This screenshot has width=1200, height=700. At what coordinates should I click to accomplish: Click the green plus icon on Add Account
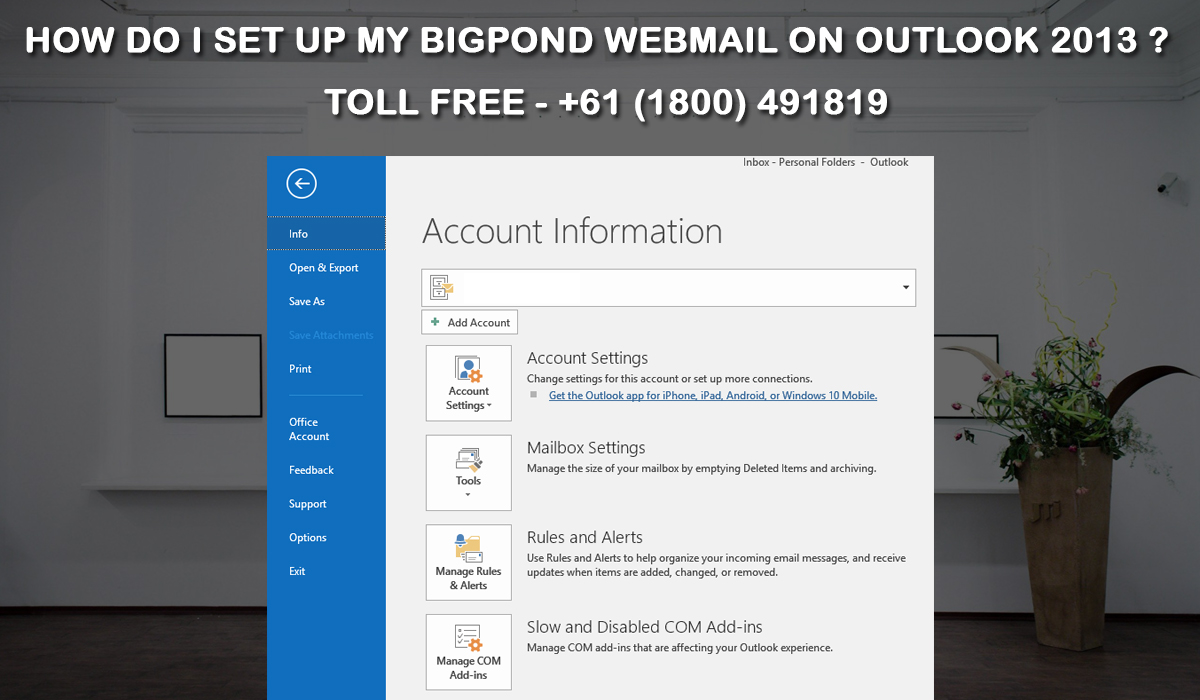[x=433, y=322]
